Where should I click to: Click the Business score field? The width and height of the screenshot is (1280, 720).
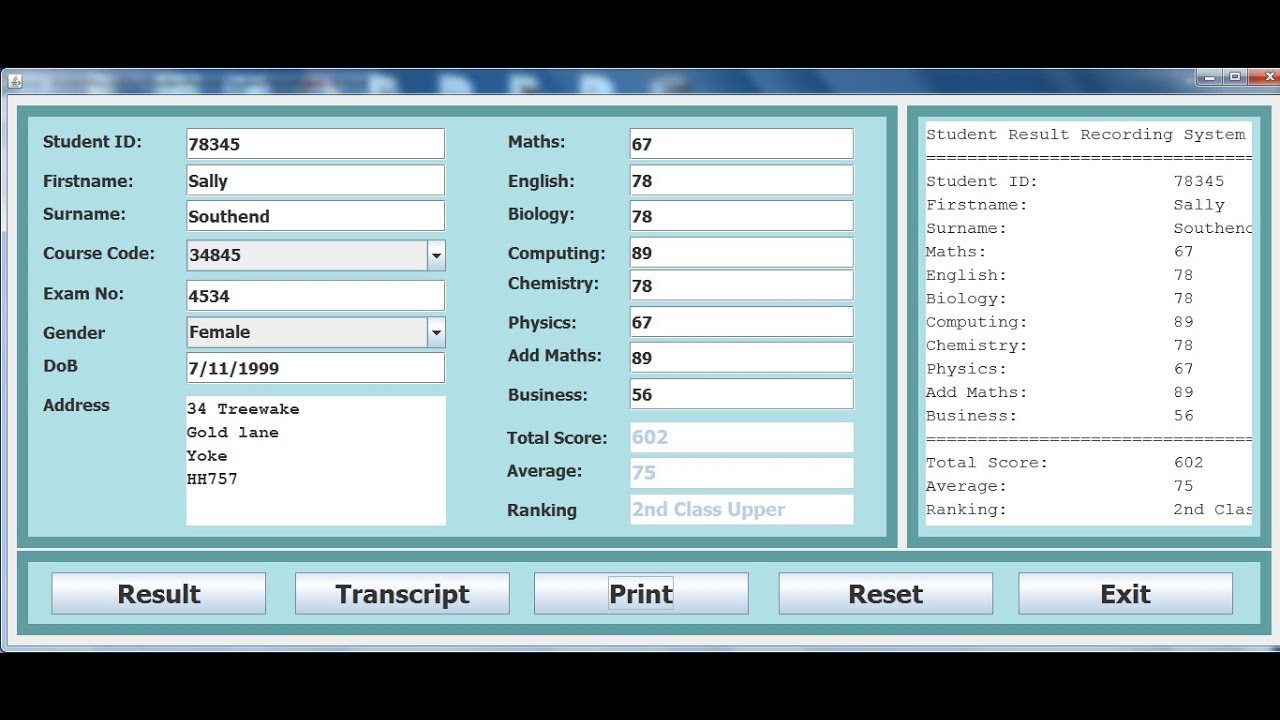coord(741,394)
